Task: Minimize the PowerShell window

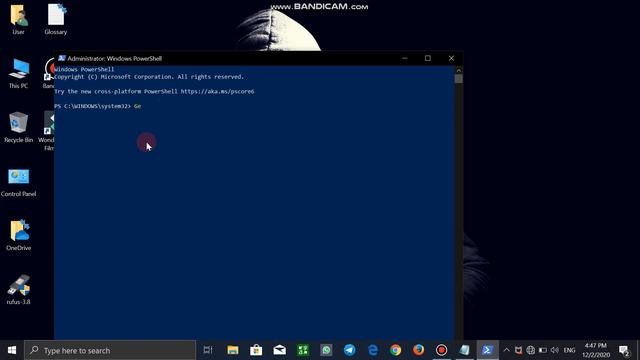Action: [x=404, y=58]
